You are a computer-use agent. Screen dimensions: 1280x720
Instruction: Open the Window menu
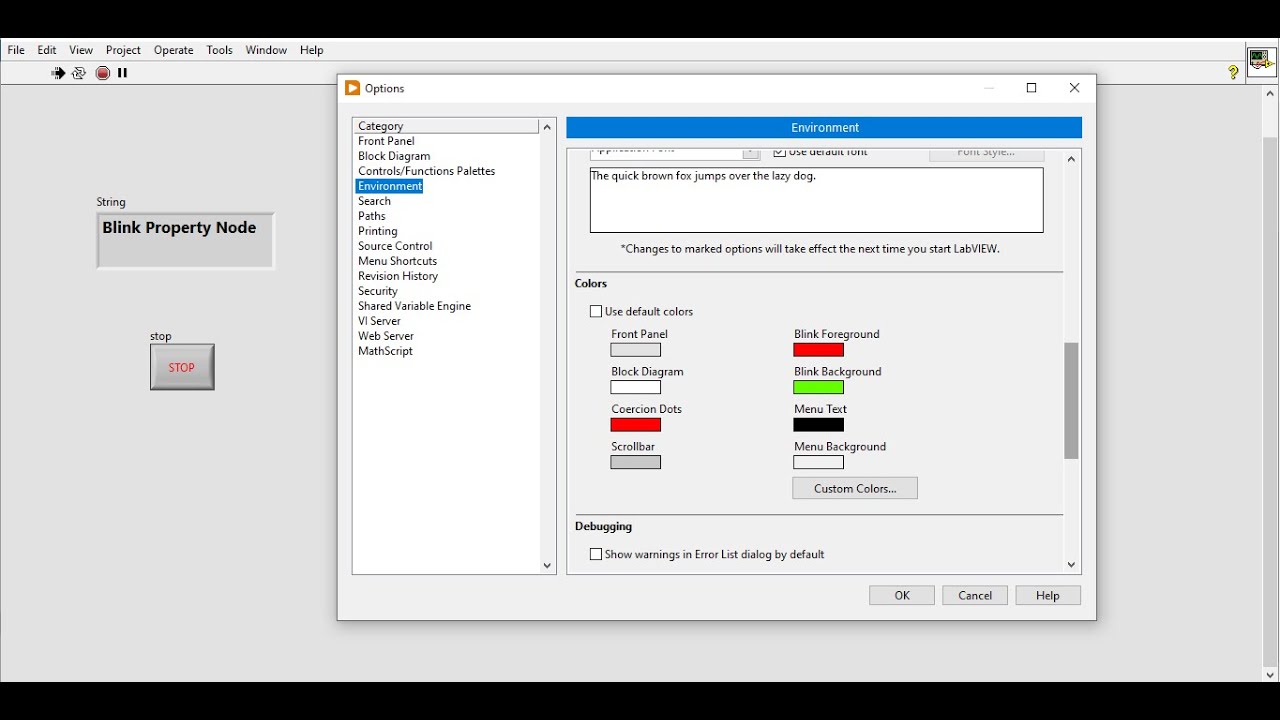click(x=266, y=50)
